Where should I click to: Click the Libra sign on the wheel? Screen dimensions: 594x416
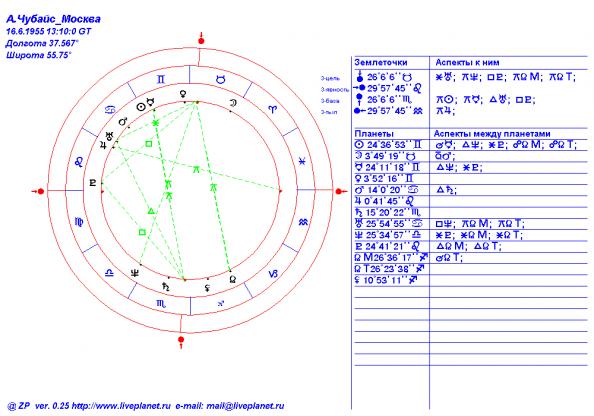click(x=109, y=273)
